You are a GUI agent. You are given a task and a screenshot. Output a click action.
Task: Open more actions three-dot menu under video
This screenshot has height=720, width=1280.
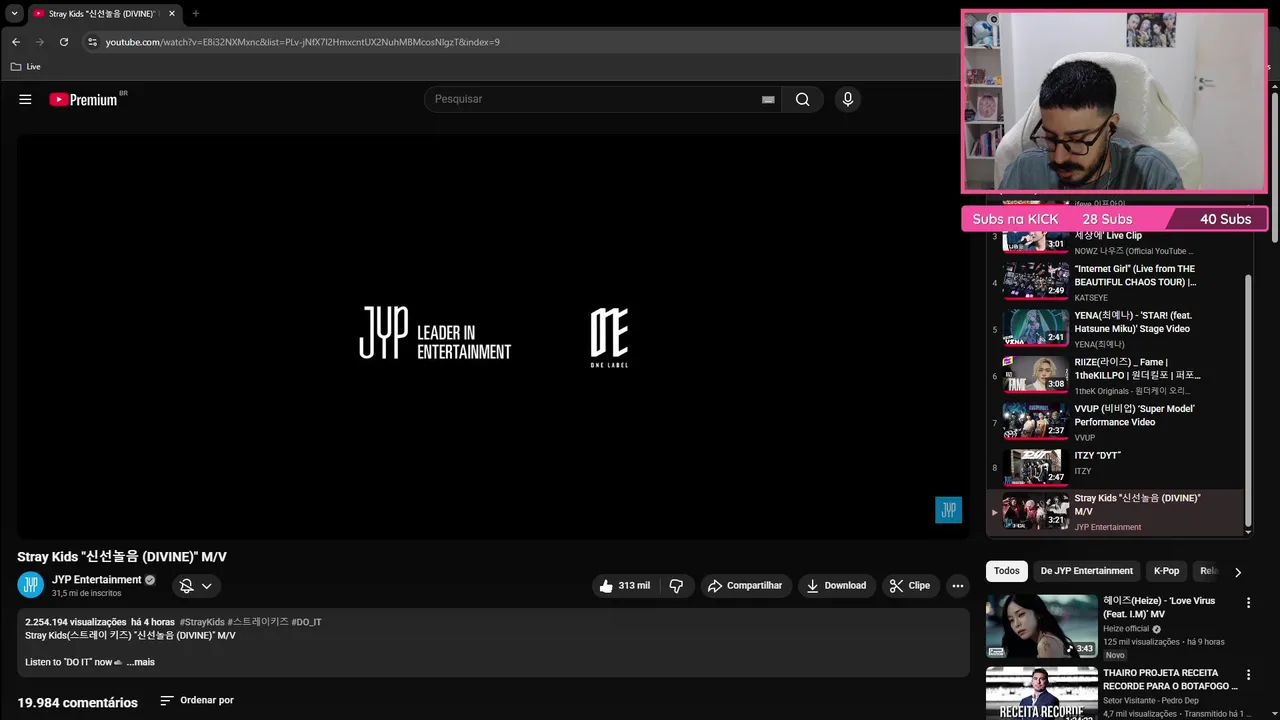pyautogui.click(x=958, y=586)
